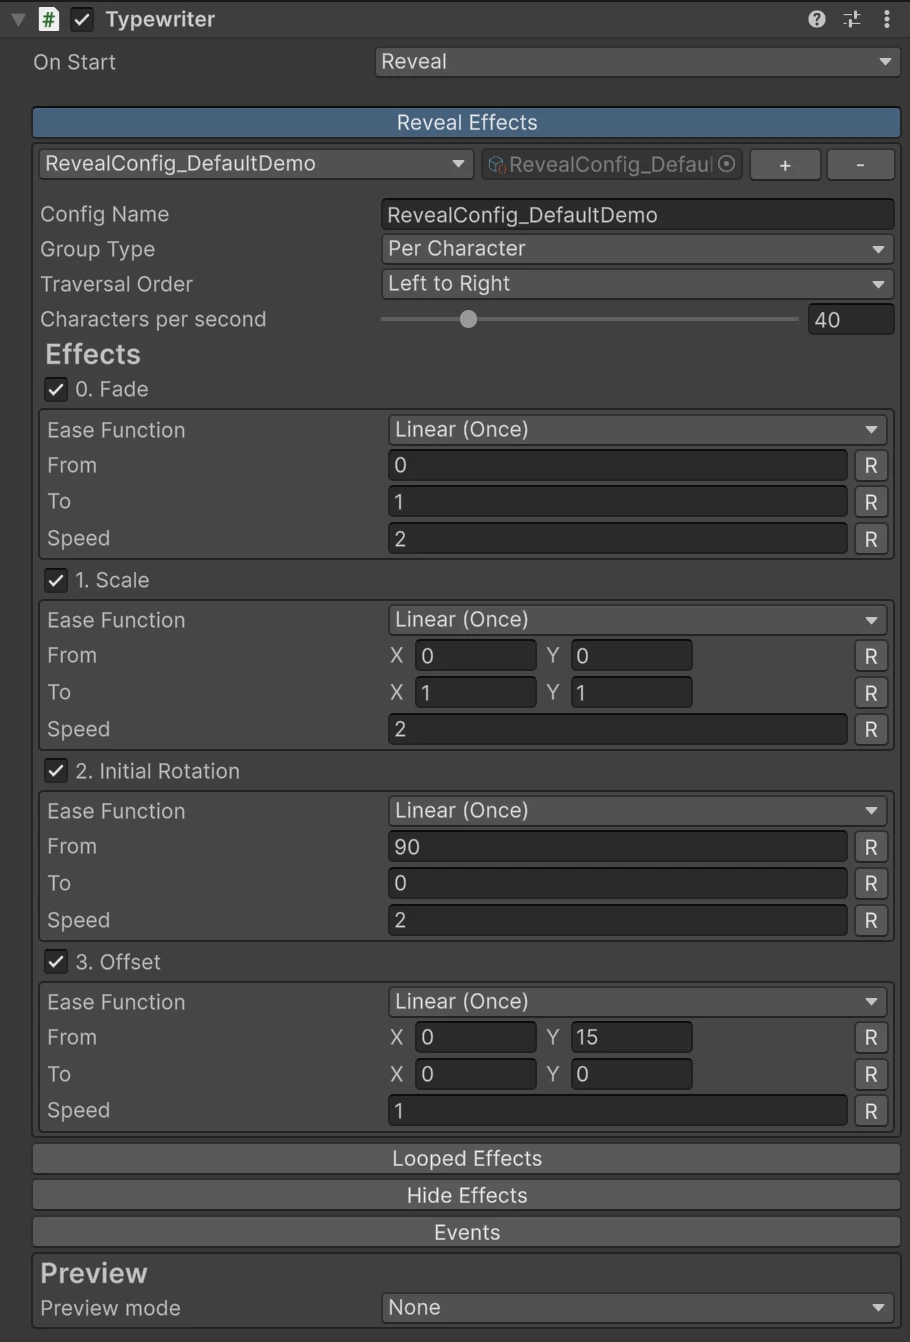
Task: Click Offset From Y field showing 15
Action: [631, 1038]
